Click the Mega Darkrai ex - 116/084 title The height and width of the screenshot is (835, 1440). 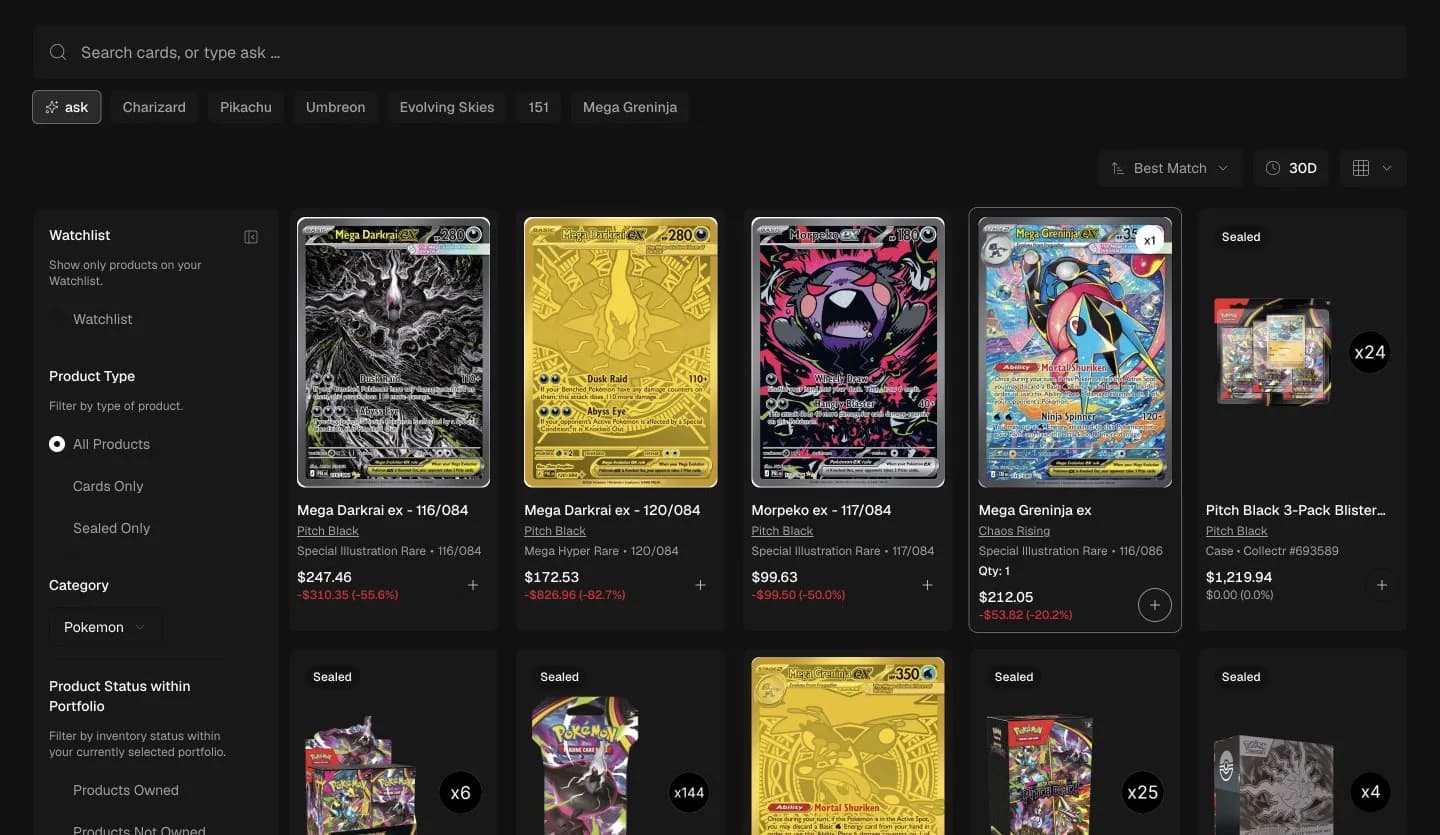[x=383, y=510]
